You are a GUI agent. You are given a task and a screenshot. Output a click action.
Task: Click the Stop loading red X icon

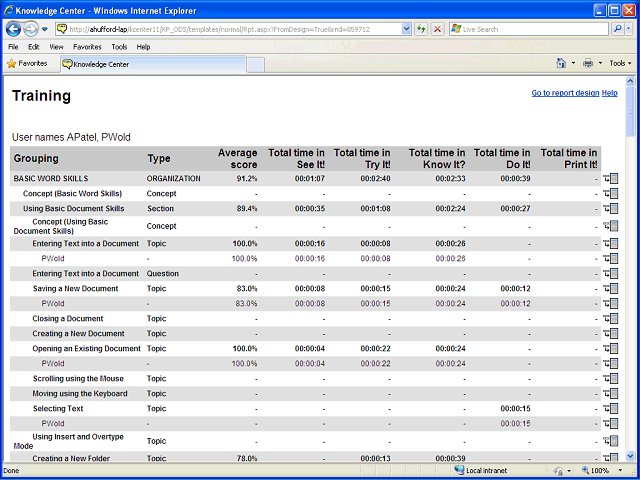(437, 29)
